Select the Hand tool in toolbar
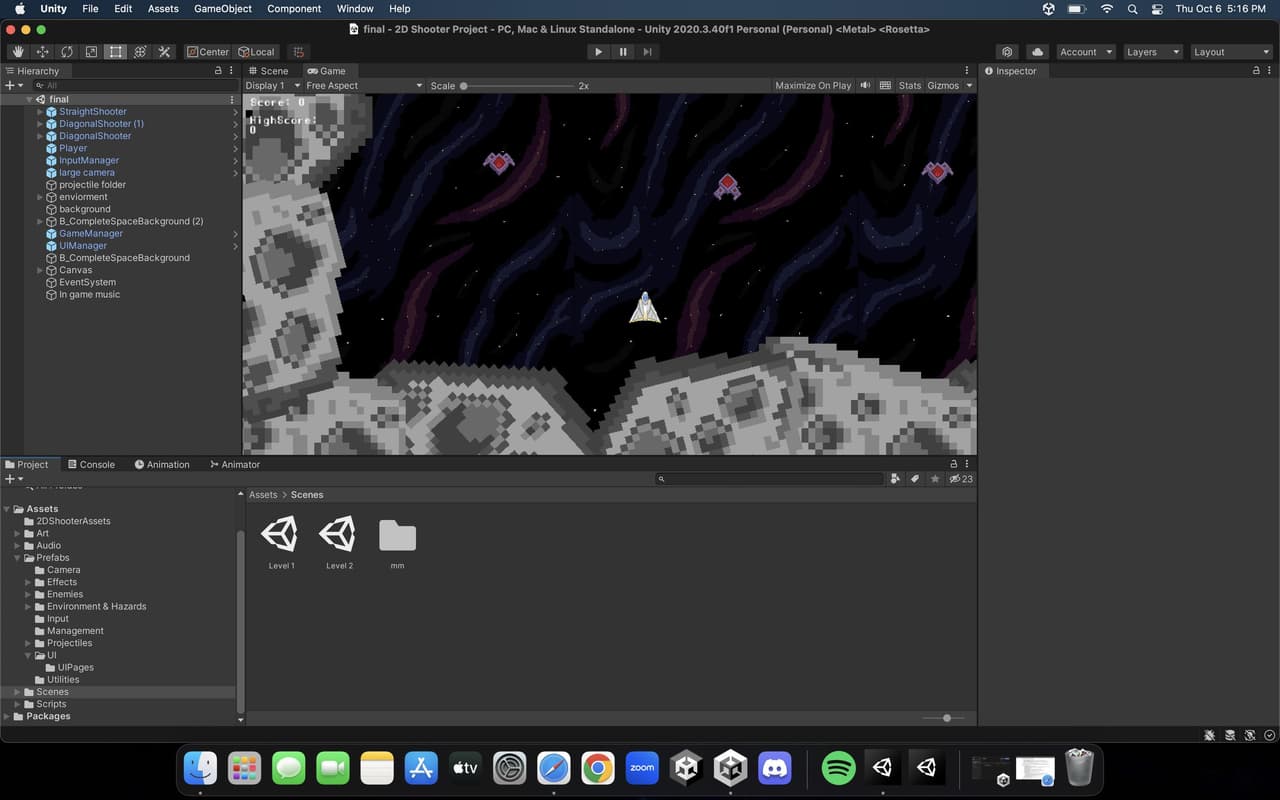 [x=18, y=52]
